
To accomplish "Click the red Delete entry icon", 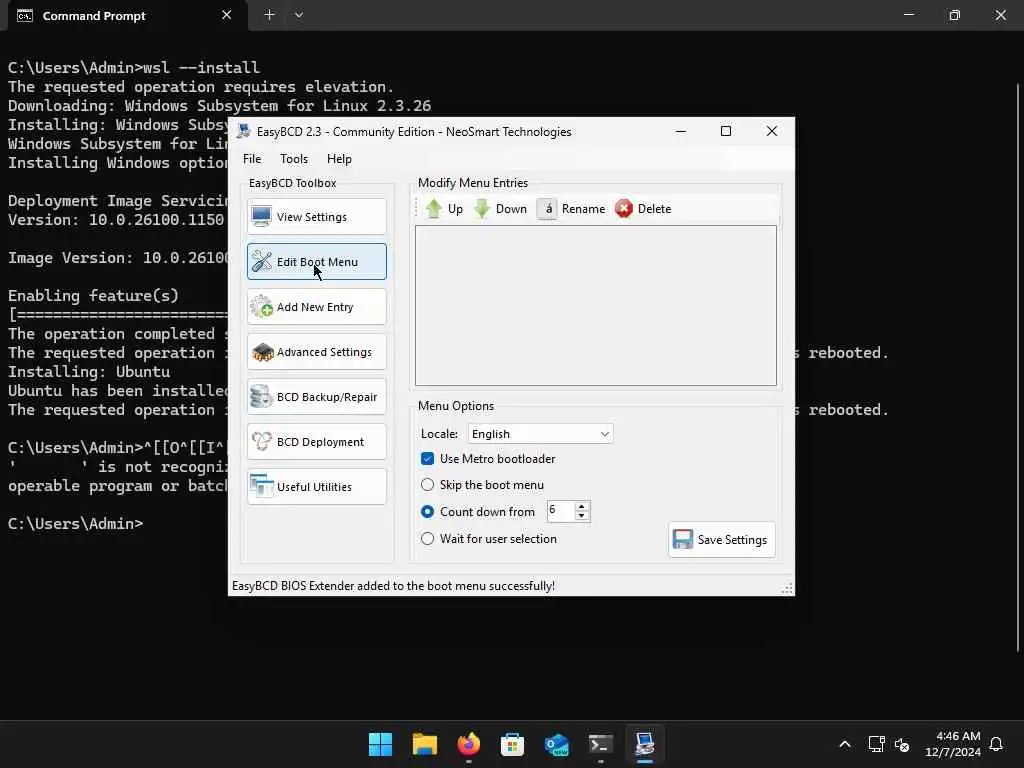I will pos(624,208).
